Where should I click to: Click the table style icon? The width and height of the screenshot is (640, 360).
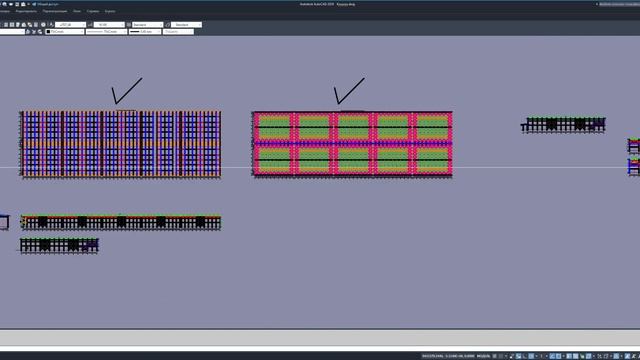pyautogui.click(x=129, y=24)
